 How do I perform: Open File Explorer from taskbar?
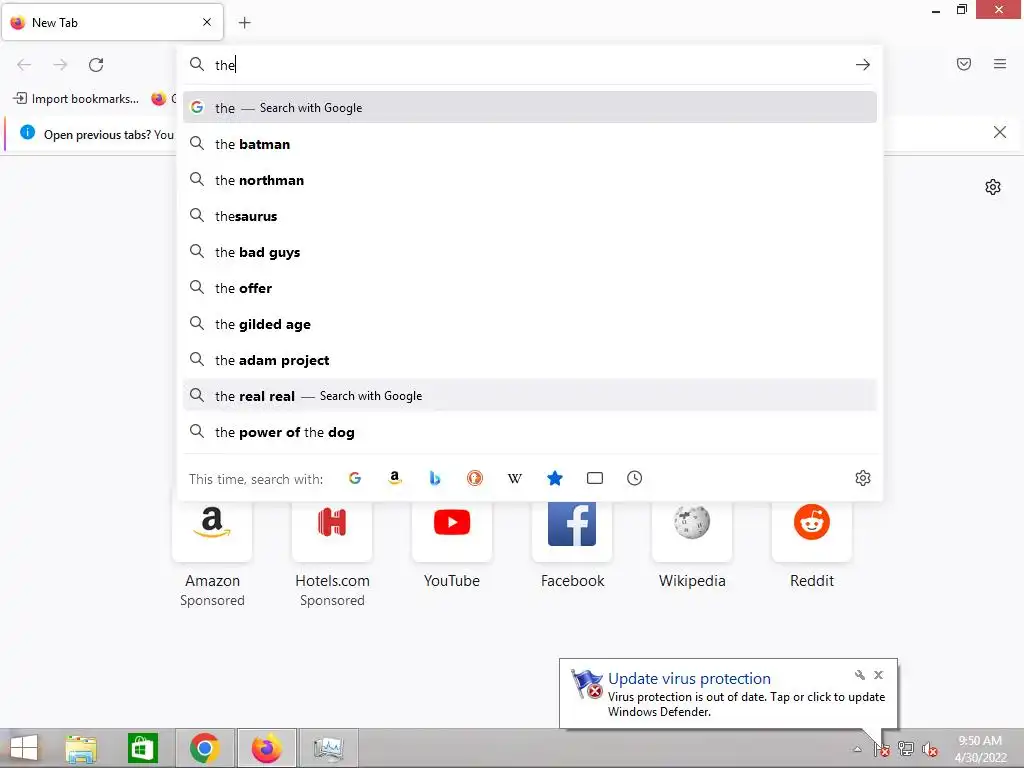pos(81,748)
